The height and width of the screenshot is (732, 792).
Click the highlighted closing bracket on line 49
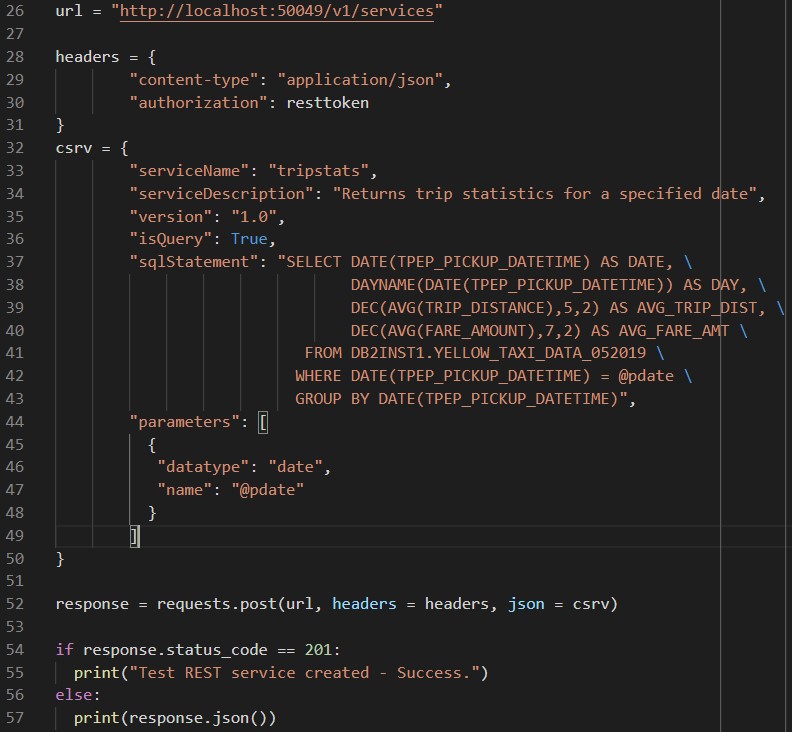(x=135, y=537)
